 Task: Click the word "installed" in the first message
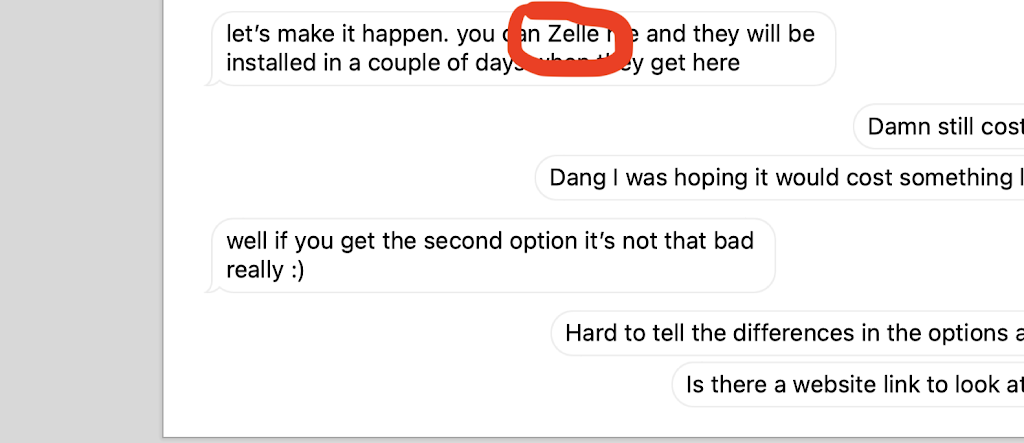tap(268, 63)
